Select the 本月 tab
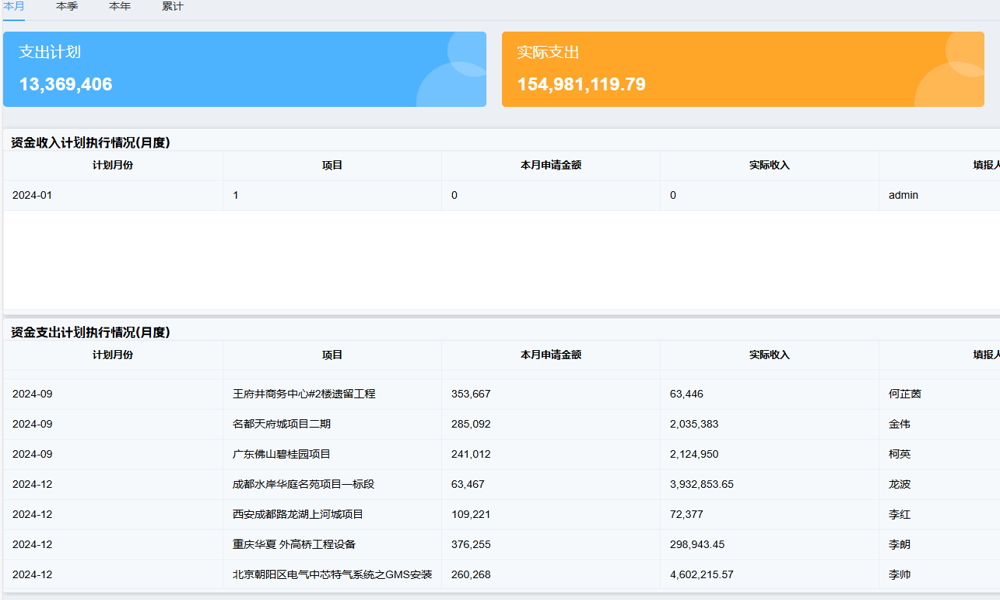1000x600 pixels. click(16, 7)
